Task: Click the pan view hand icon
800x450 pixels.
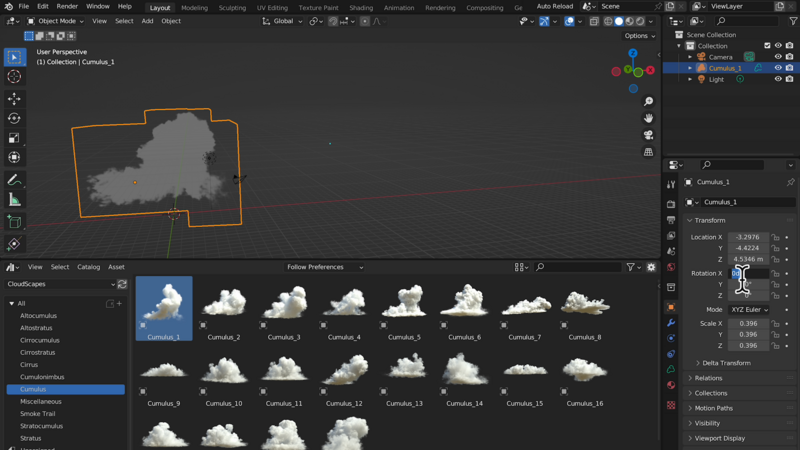Action: click(648, 118)
